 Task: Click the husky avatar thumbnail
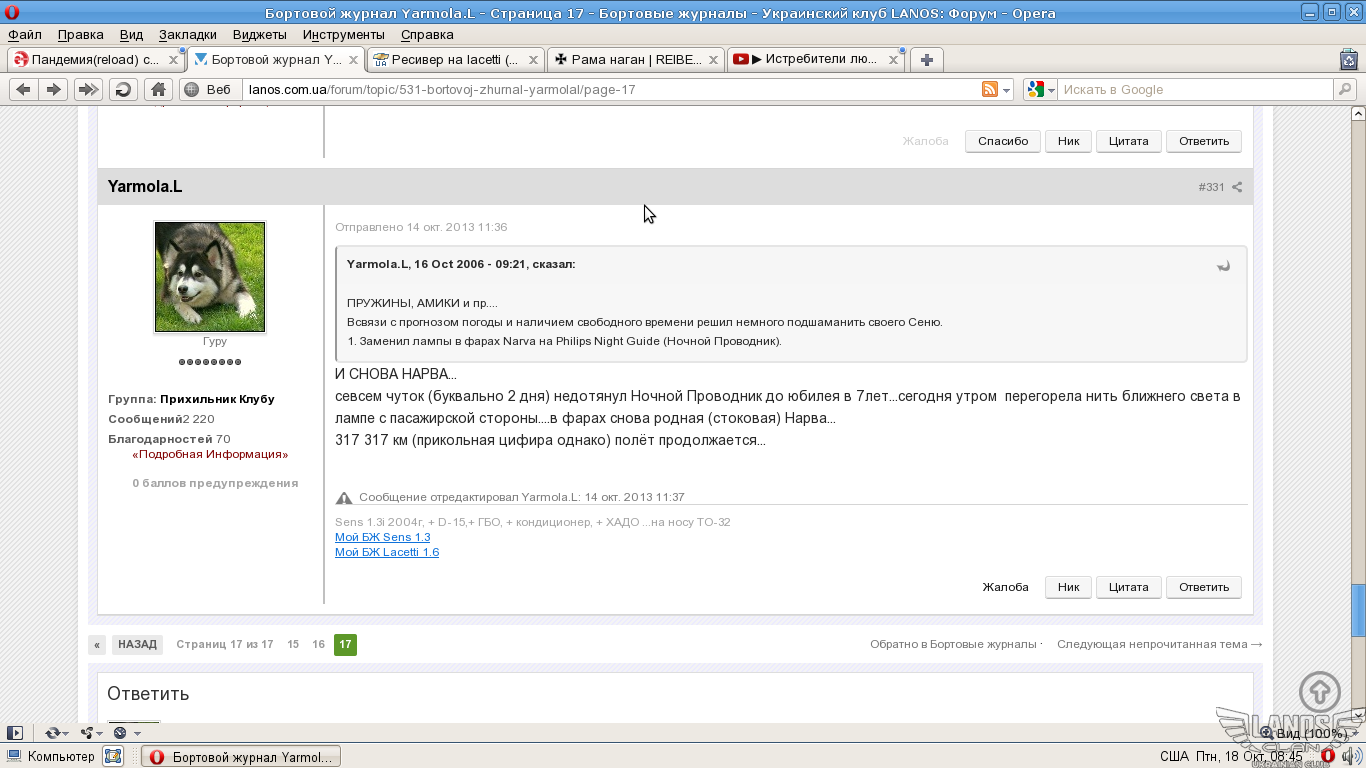point(210,277)
